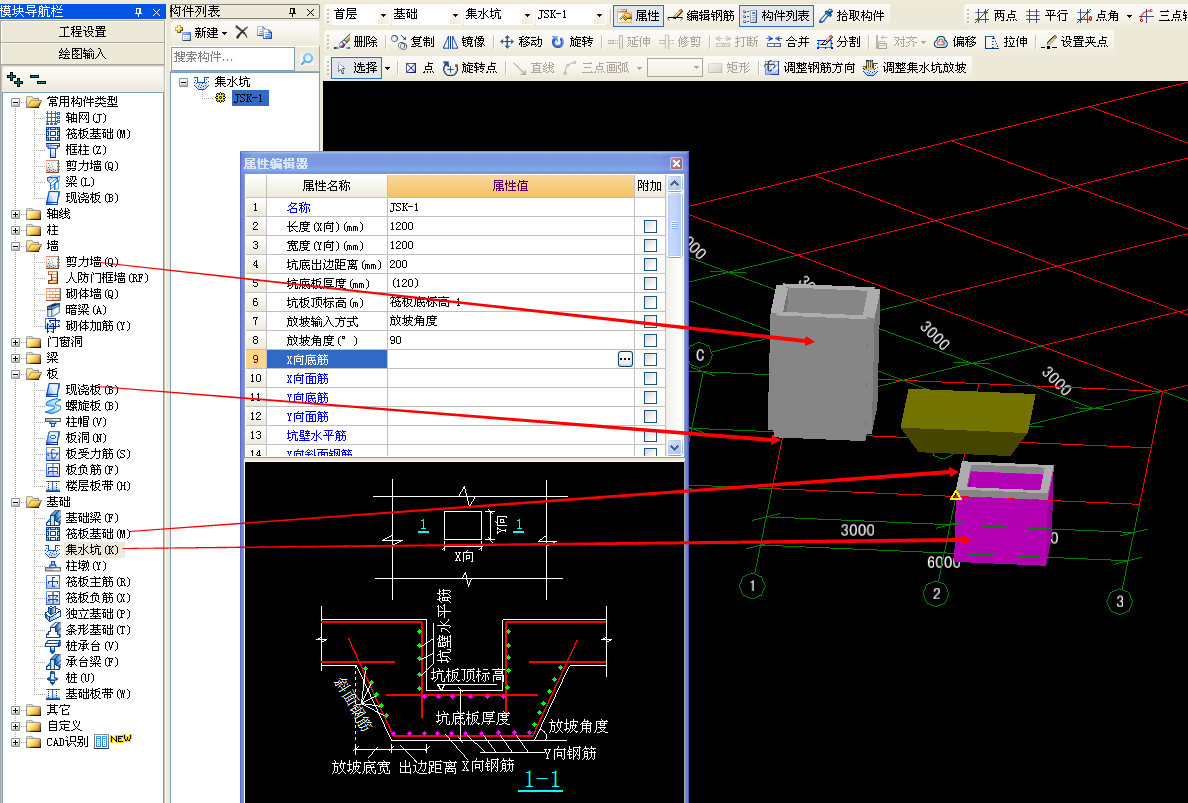The width and height of the screenshot is (1188, 803).
Task: Click the expand-all plus icon in navigation panel
Action: (x=14, y=78)
